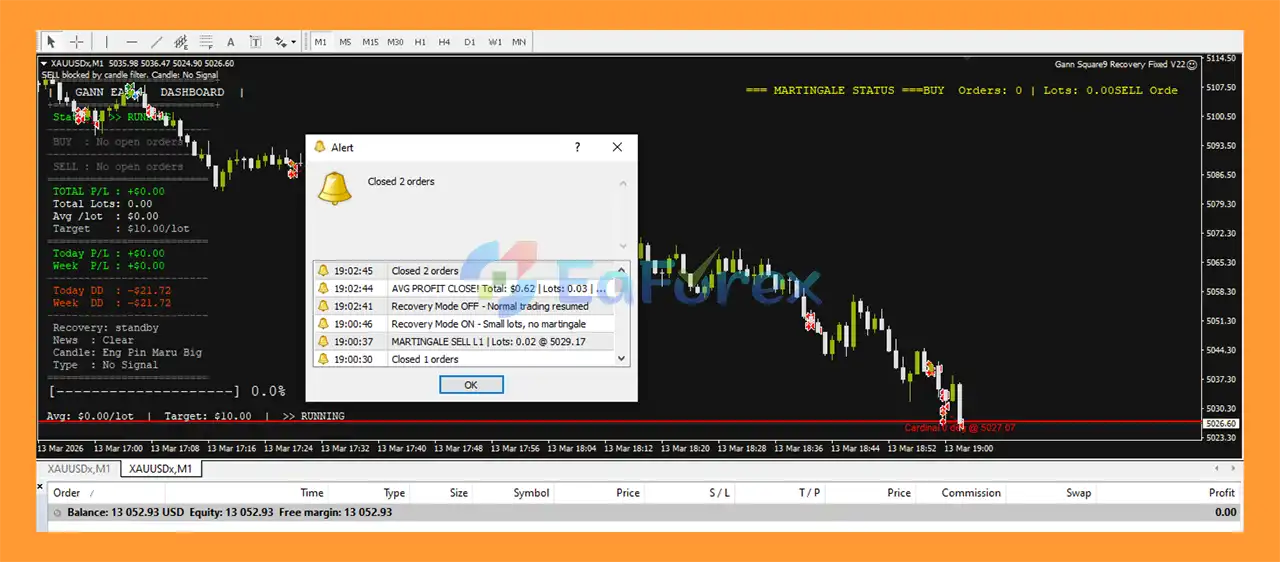The height and width of the screenshot is (562, 1280).
Task: Open the second XAUUSDx,M1 chart tab
Action: (x=163, y=468)
